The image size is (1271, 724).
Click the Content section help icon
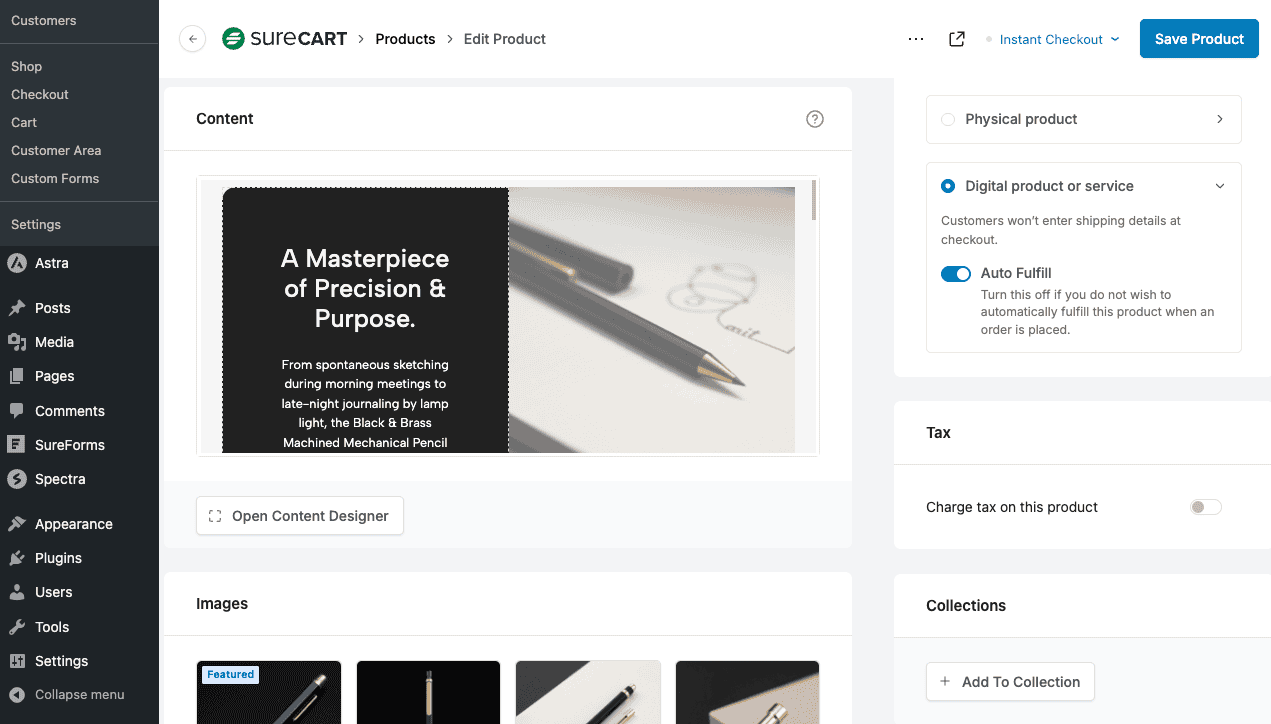[815, 118]
